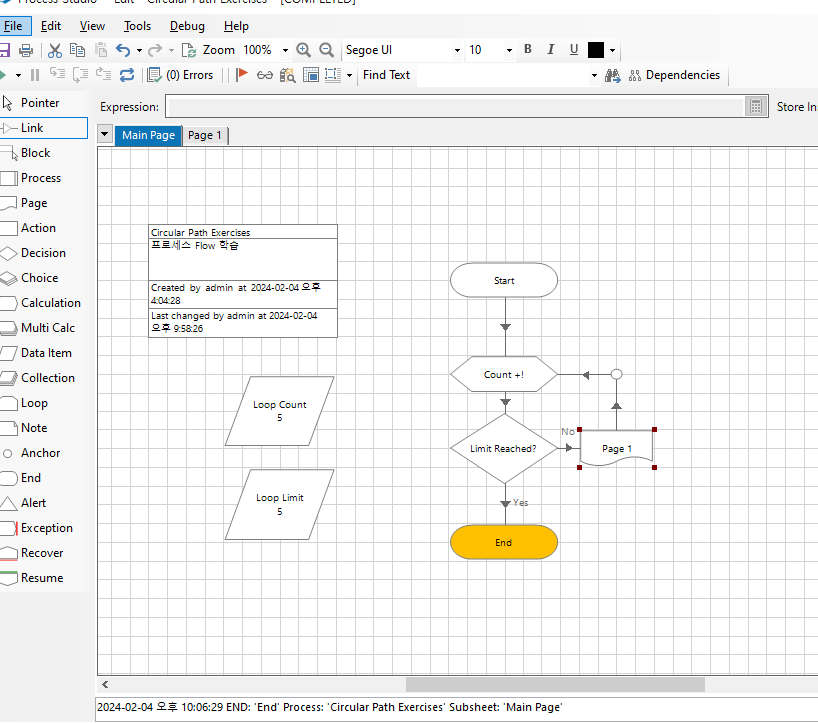This screenshot has height=723, width=818.
Task: Click the Dependencies button
Action: (x=675, y=76)
